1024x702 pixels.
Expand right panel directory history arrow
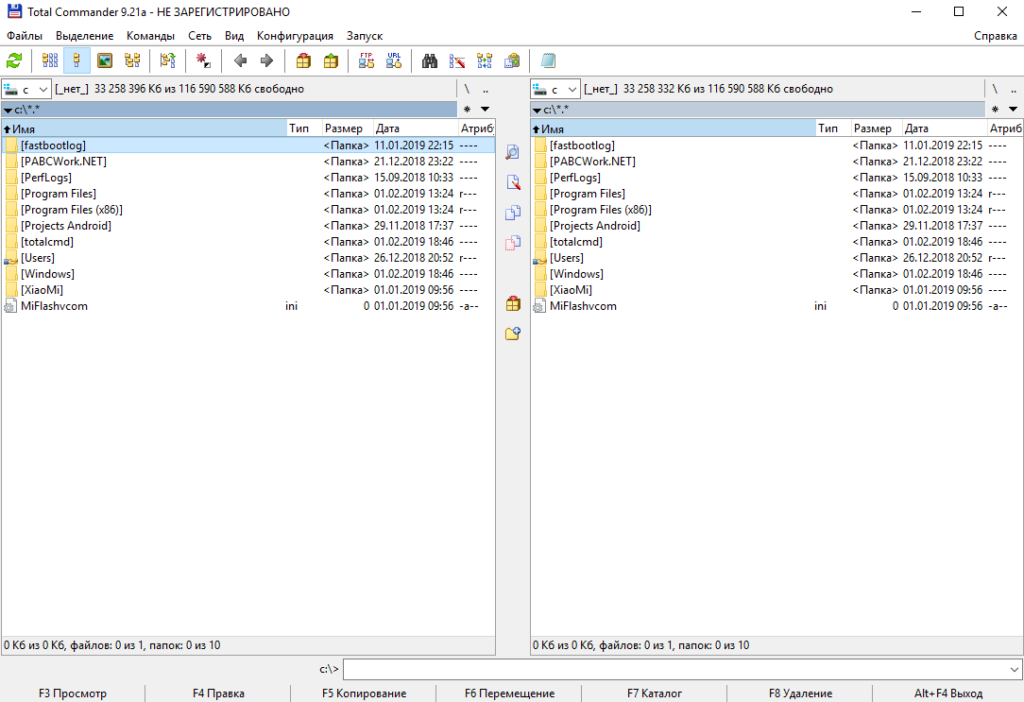click(1013, 109)
